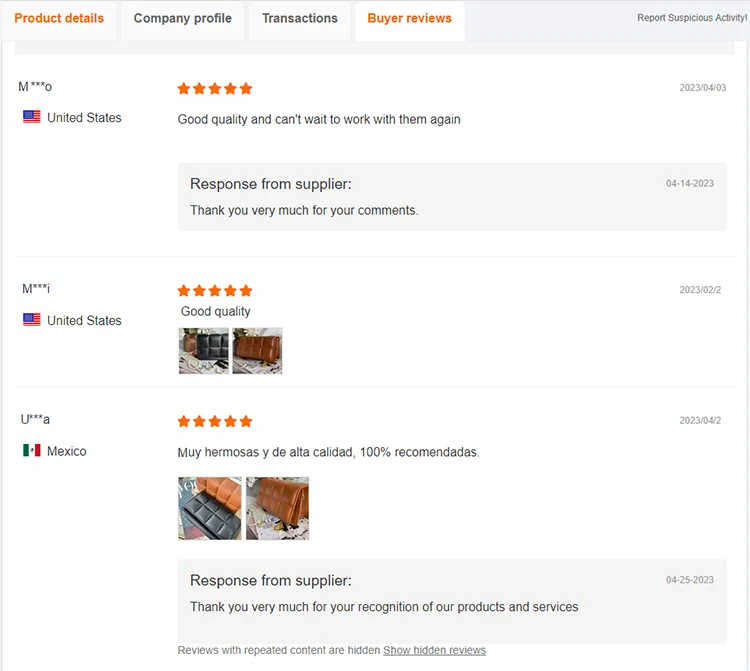The width and height of the screenshot is (750, 671).
Task: Click the Mexico flag icon
Action: pyautogui.click(x=32, y=451)
